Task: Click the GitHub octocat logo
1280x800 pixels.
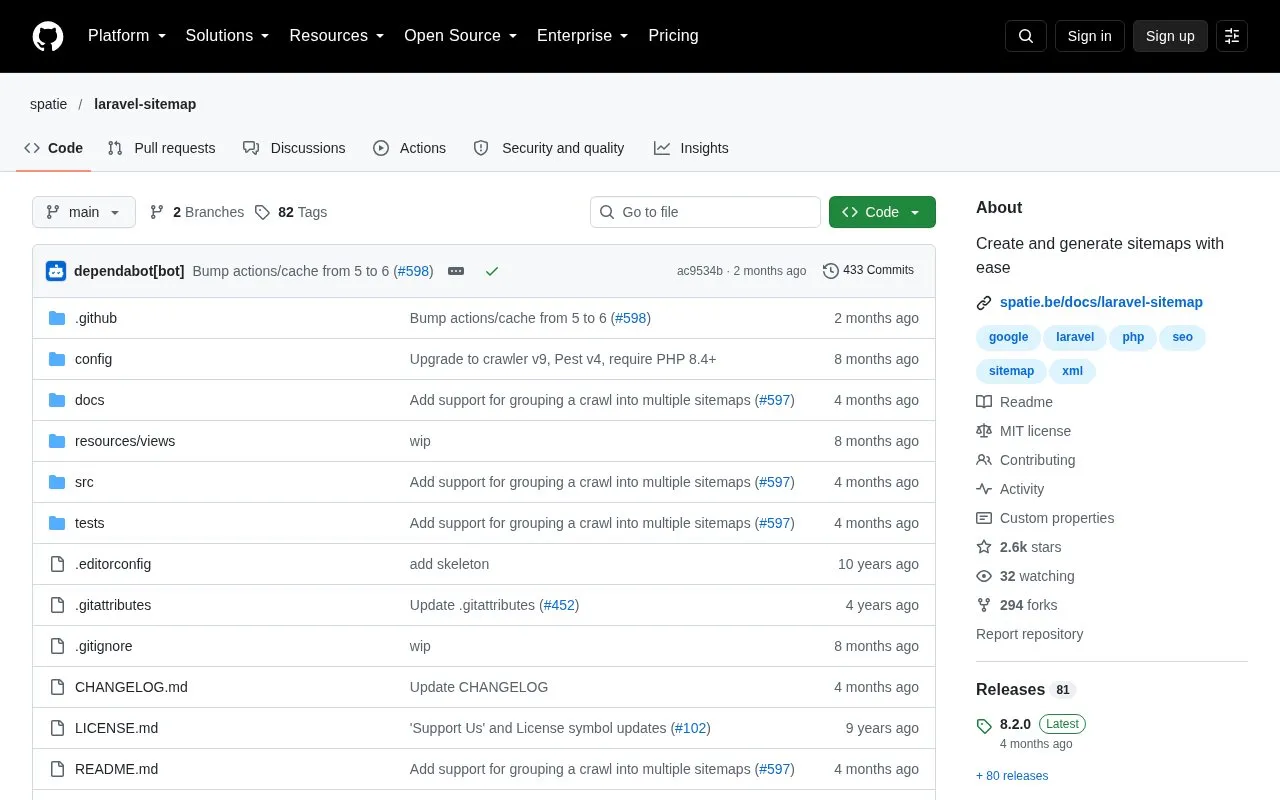Action: click(x=48, y=36)
